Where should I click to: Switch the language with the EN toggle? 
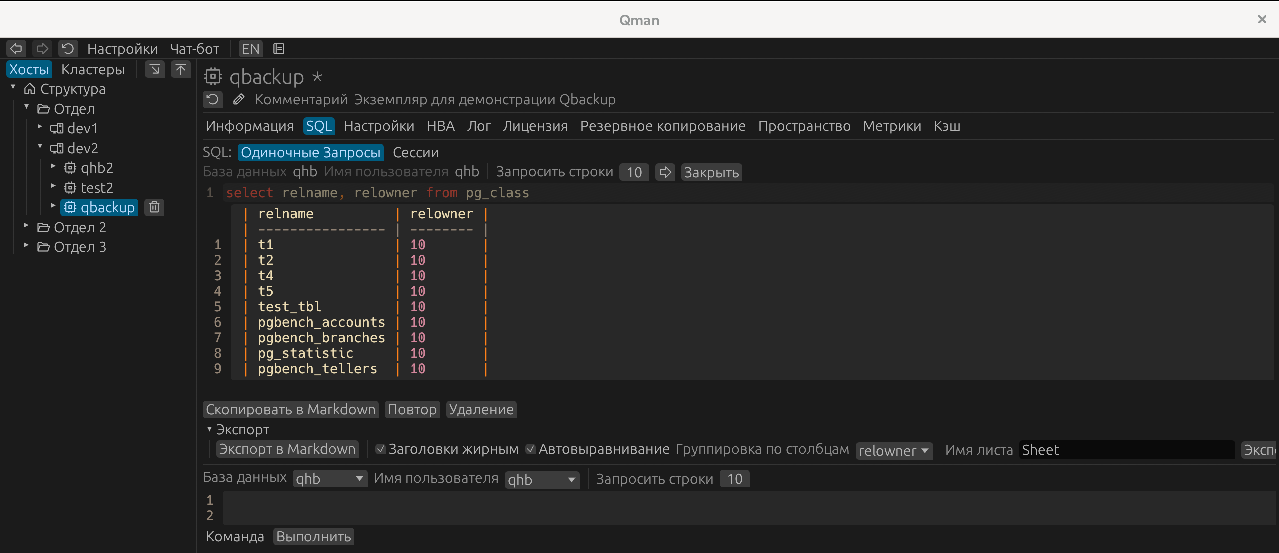coord(250,48)
